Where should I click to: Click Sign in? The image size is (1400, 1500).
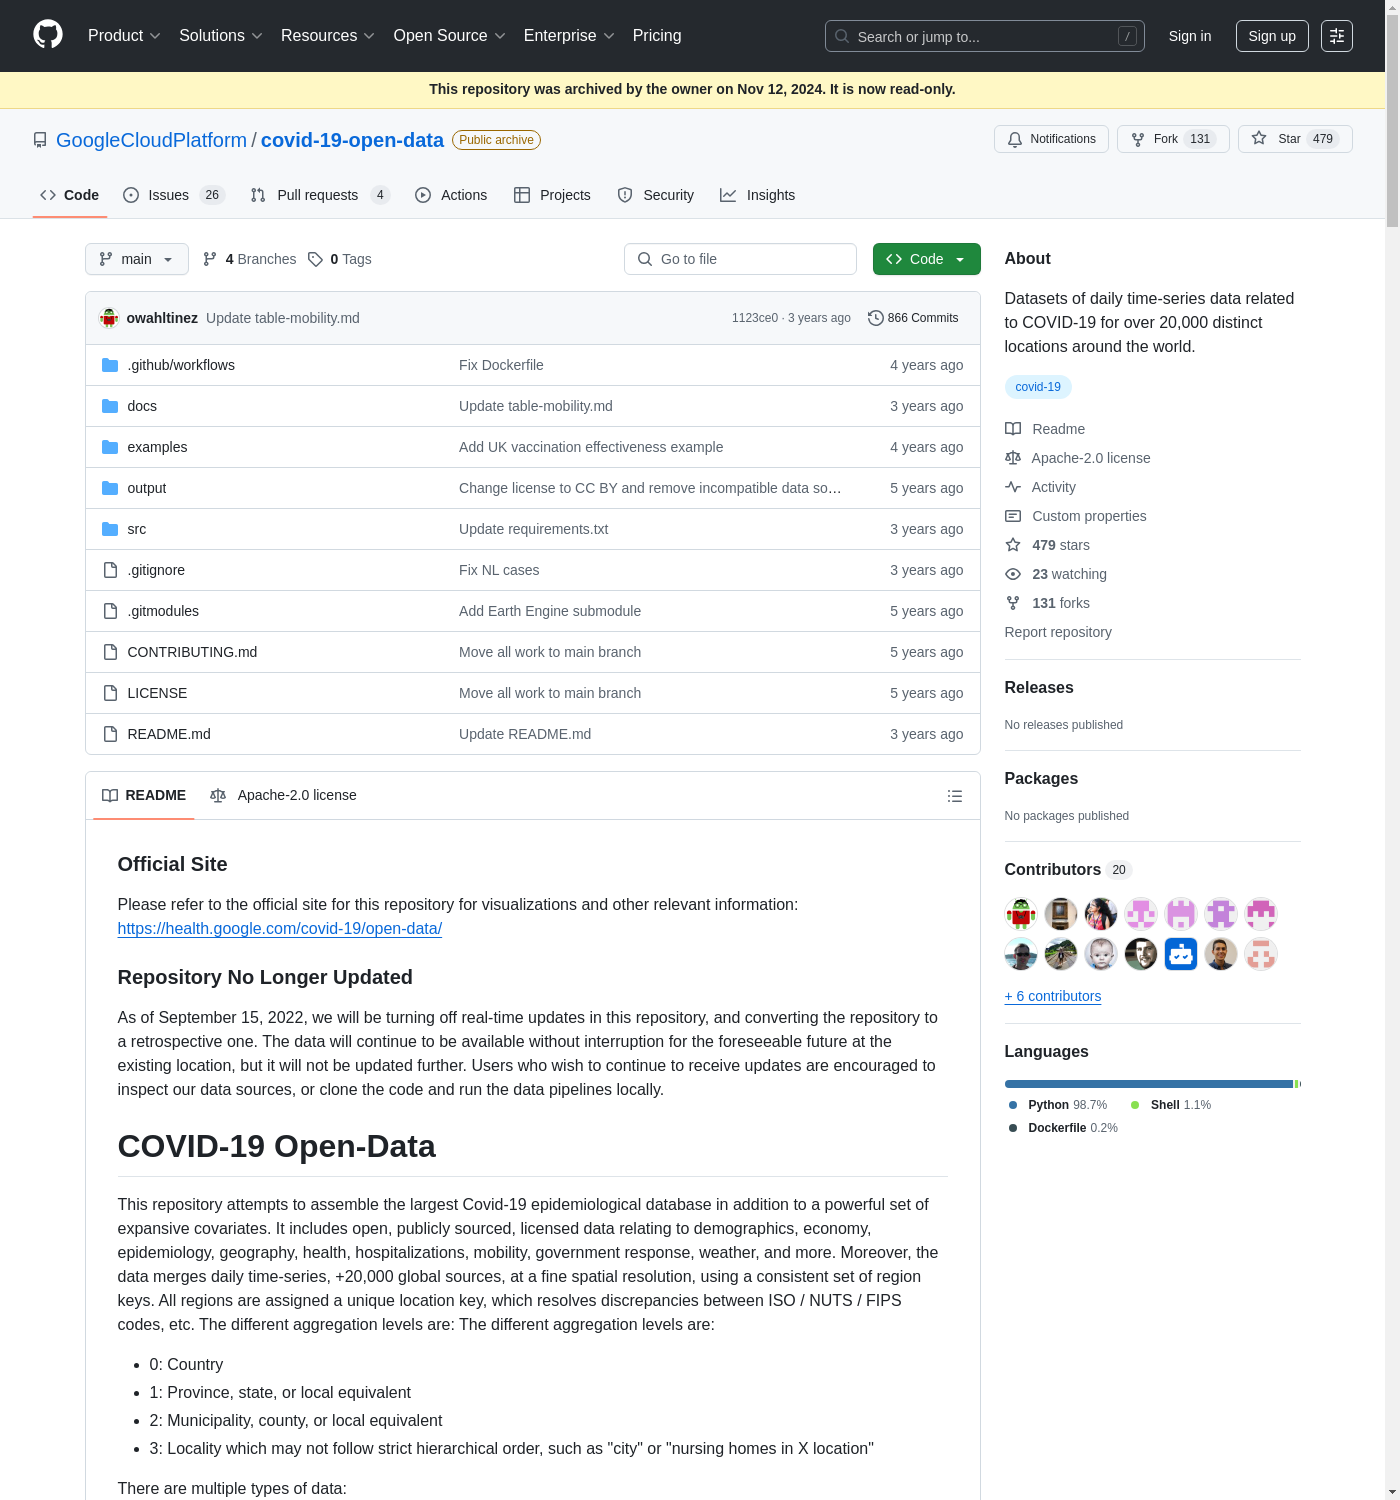point(1190,36)
